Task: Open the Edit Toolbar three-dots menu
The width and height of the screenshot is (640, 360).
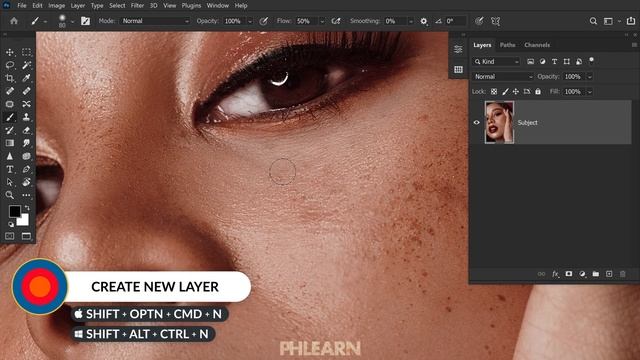Action: pos(27,195)
